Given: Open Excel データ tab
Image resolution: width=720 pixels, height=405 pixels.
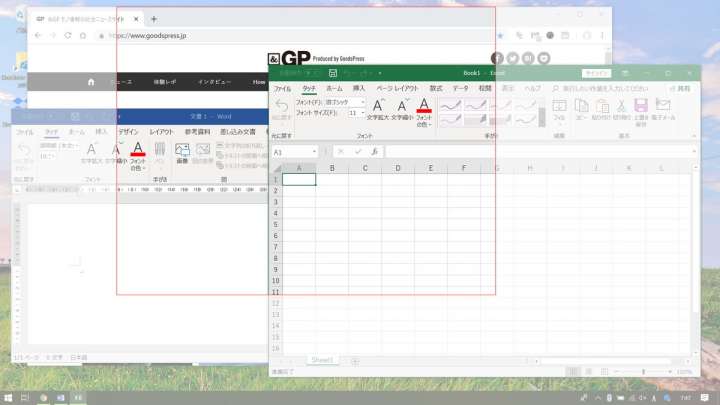Looking at the screenshot, I should click(460, 88).
